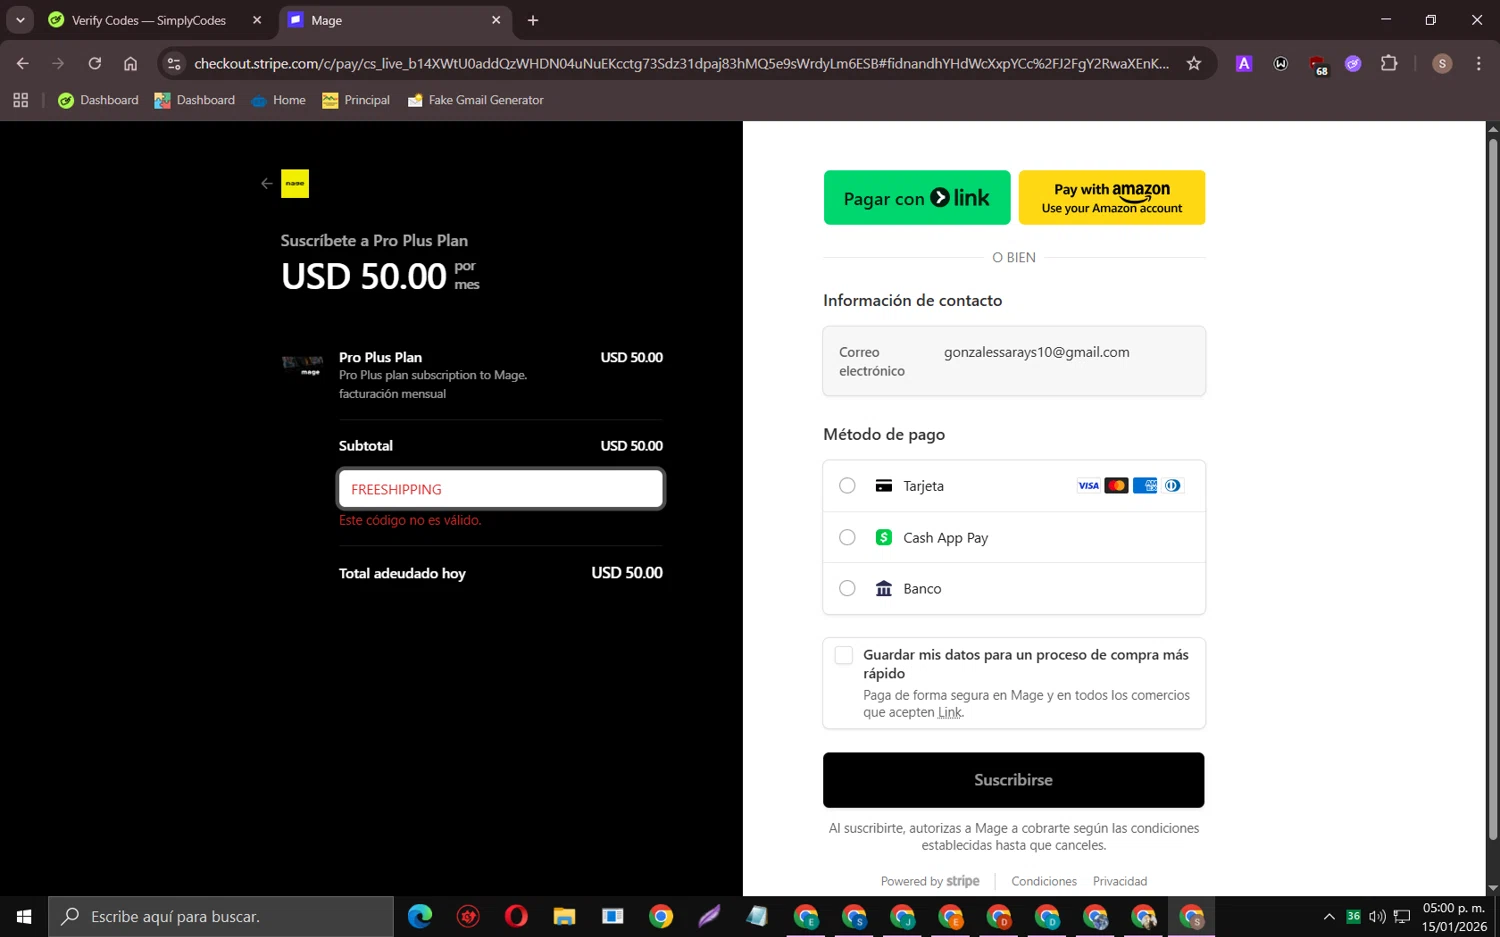Open the Principal bookmark
The image size is (1500, 937).
point(356,100)
